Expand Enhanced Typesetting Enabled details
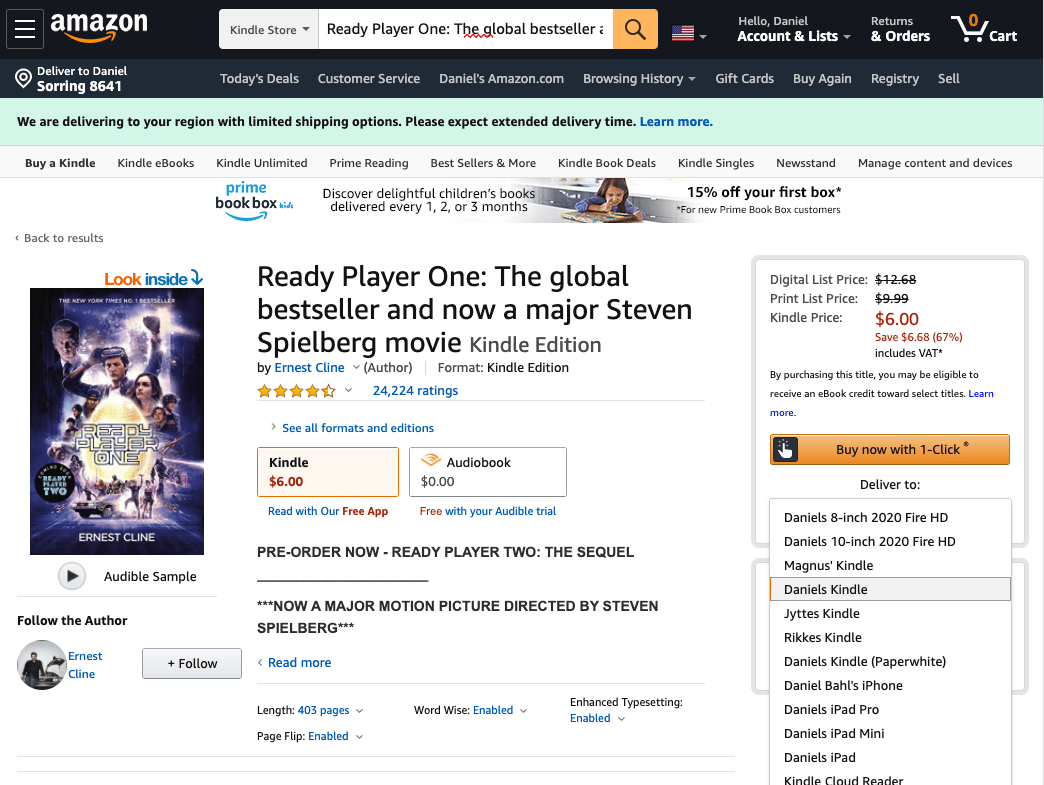Image resolution: width=1044 pixels, height=785 pixels. coord(597,718)
